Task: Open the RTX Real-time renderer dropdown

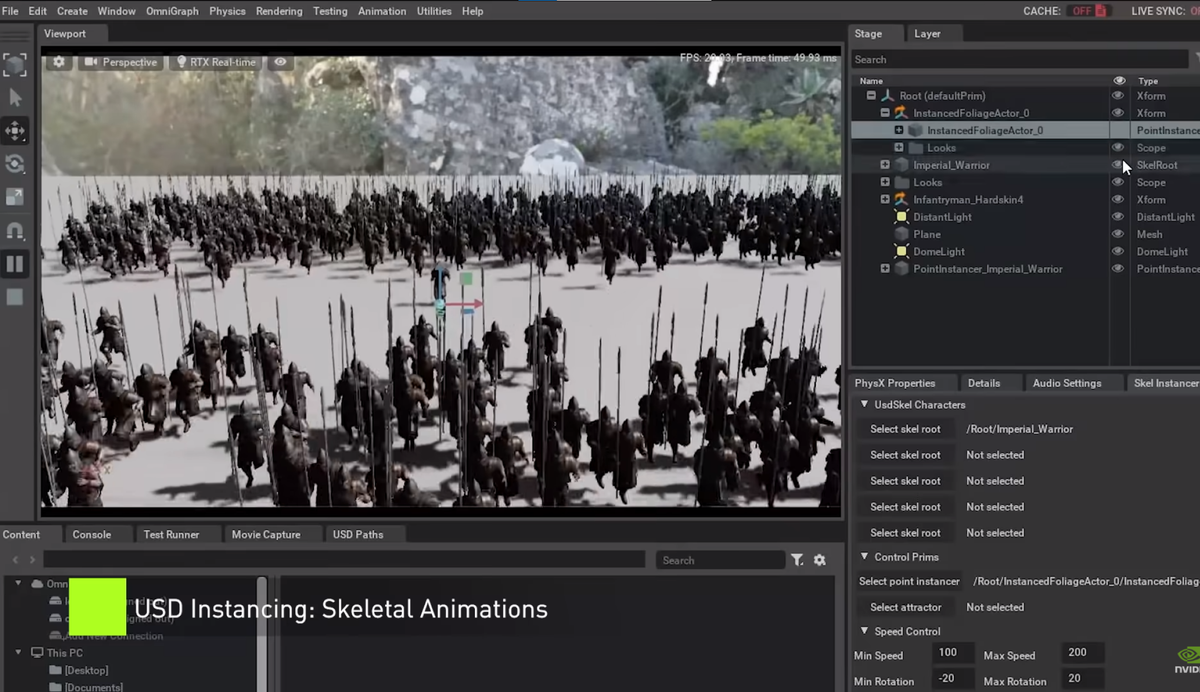Action: pos(216,62)
